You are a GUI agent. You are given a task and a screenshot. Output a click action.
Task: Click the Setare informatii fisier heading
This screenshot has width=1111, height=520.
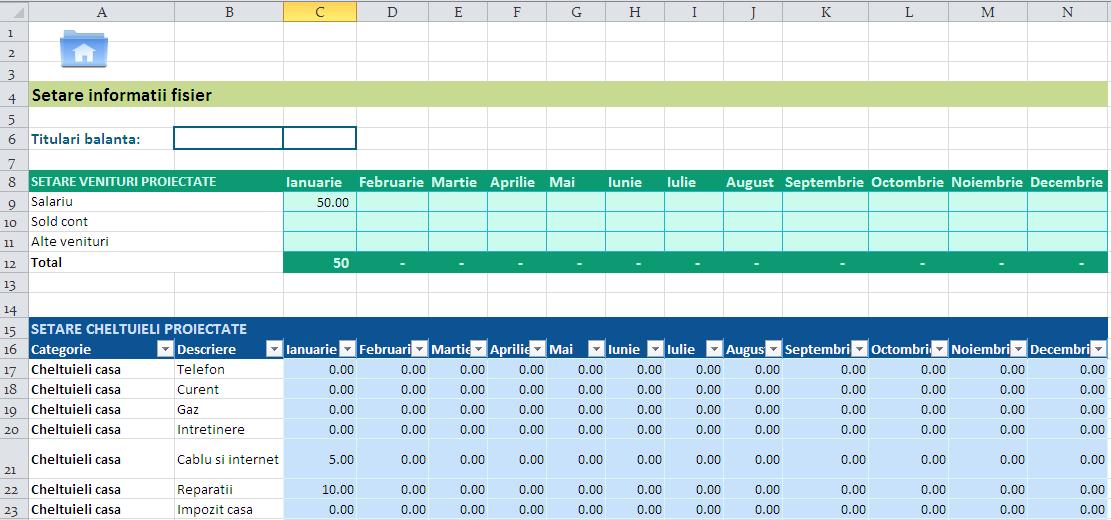[121, 95]
